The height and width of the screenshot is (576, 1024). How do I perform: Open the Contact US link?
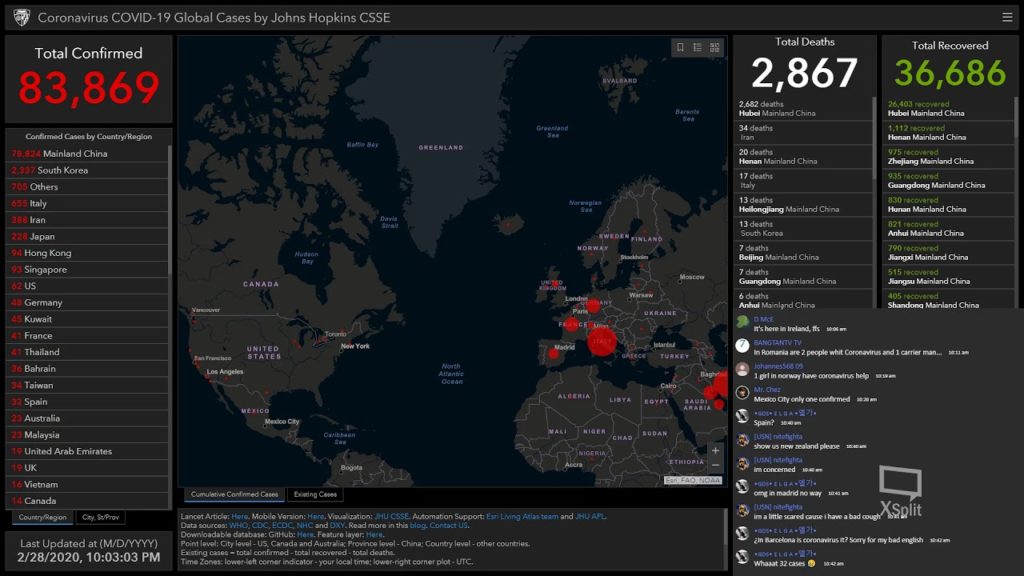click(449, 524)
